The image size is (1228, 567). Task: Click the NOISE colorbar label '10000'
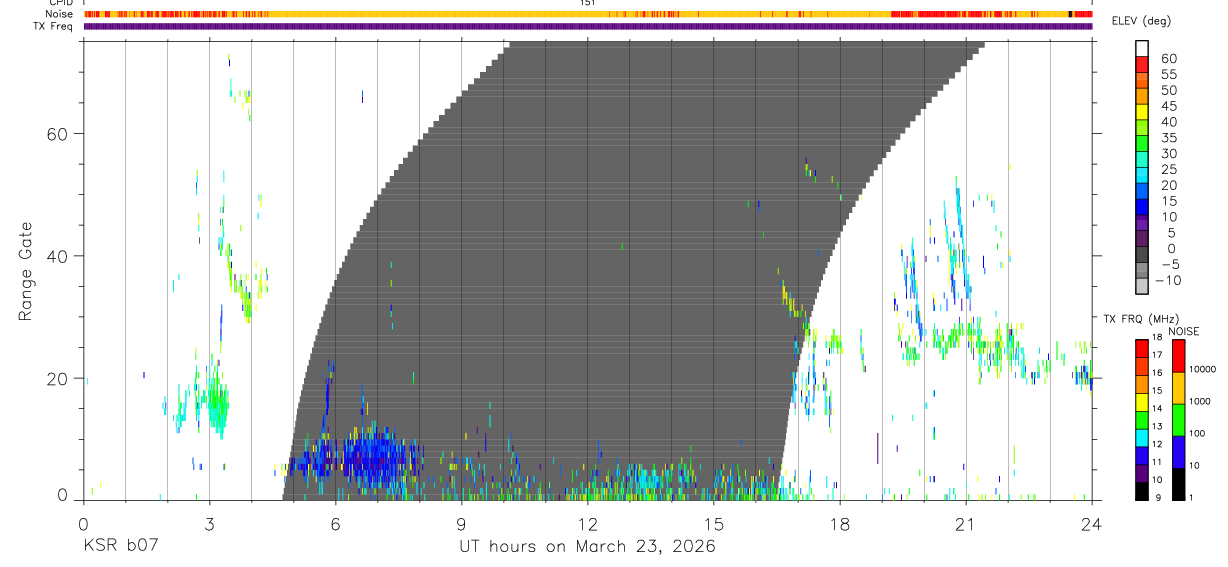click(x=1202, y=369)
